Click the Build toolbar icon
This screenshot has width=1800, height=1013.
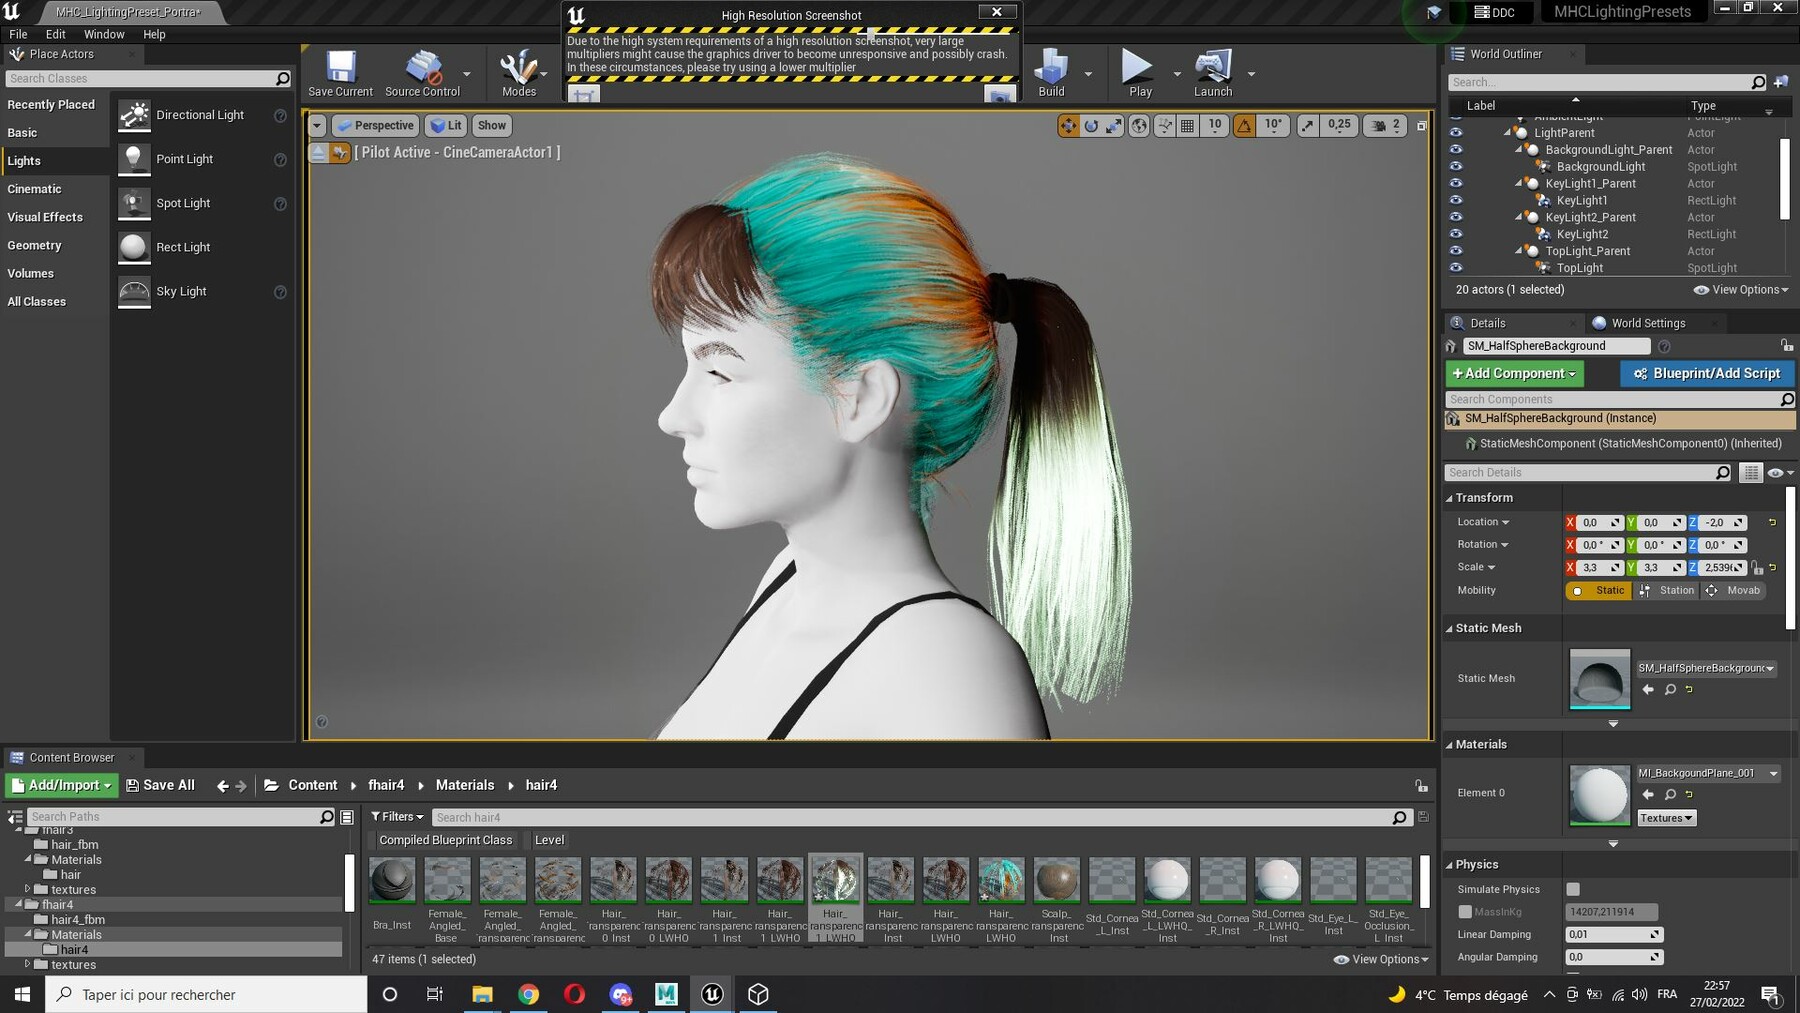[x=1051, y=73]
